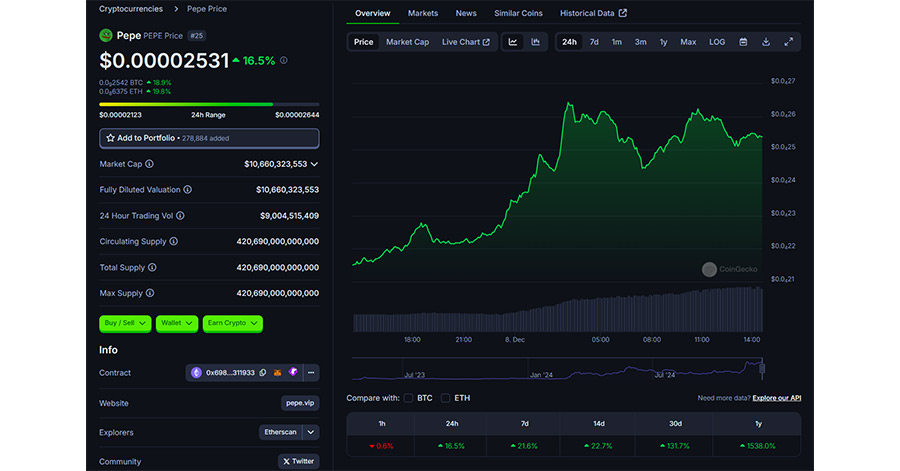Click the Cryptocurrencies breadcrumb link
900x471 pixels.
[131, 9]
